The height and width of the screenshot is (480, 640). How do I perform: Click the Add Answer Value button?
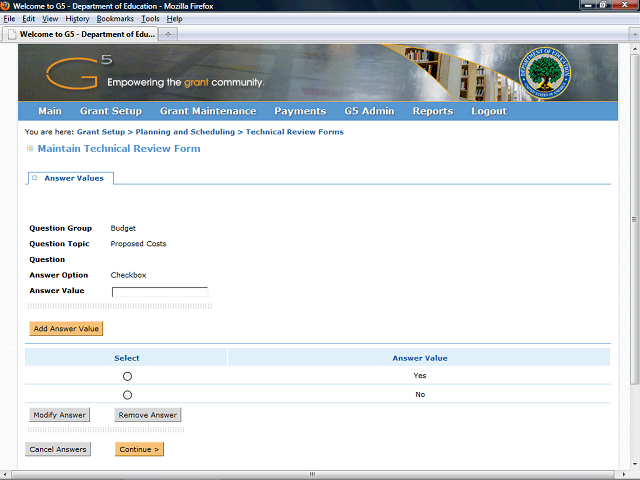click(66, 329)
